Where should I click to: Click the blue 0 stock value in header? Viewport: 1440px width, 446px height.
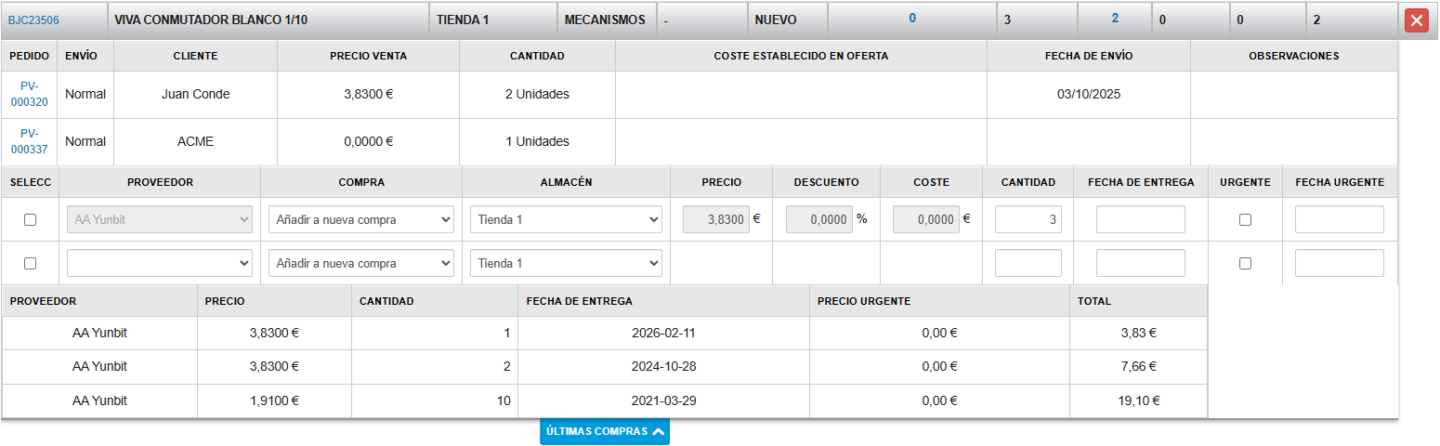(x=911, y=18)
